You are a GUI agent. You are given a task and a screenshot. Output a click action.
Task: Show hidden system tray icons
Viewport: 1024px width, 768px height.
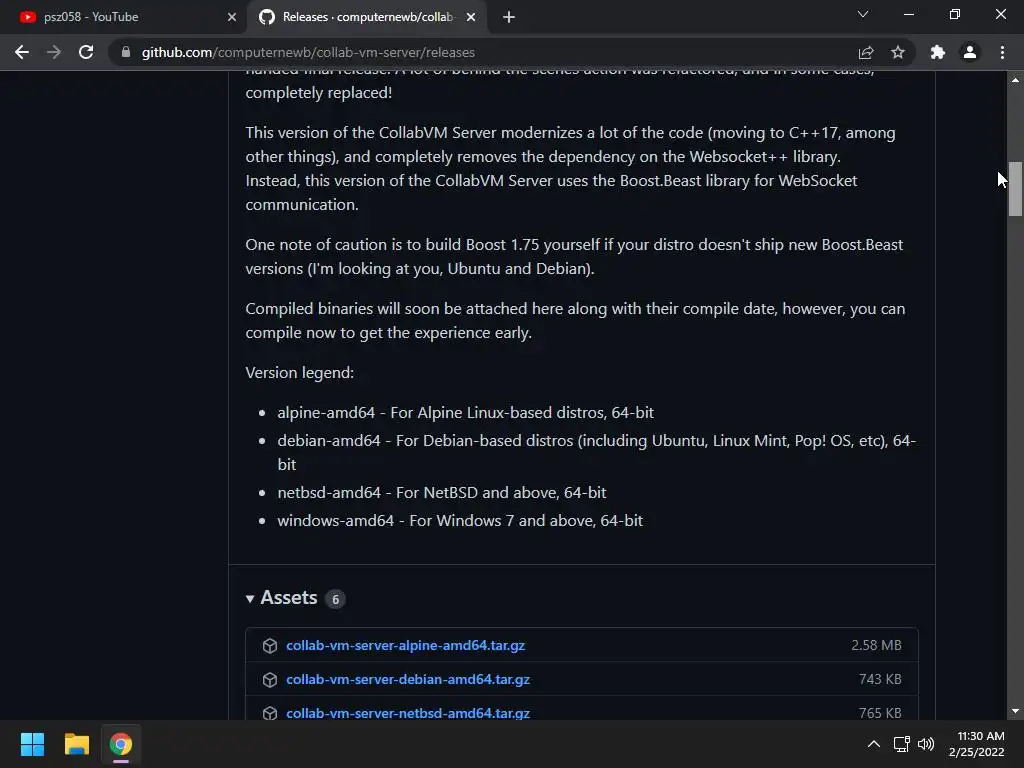873,744
